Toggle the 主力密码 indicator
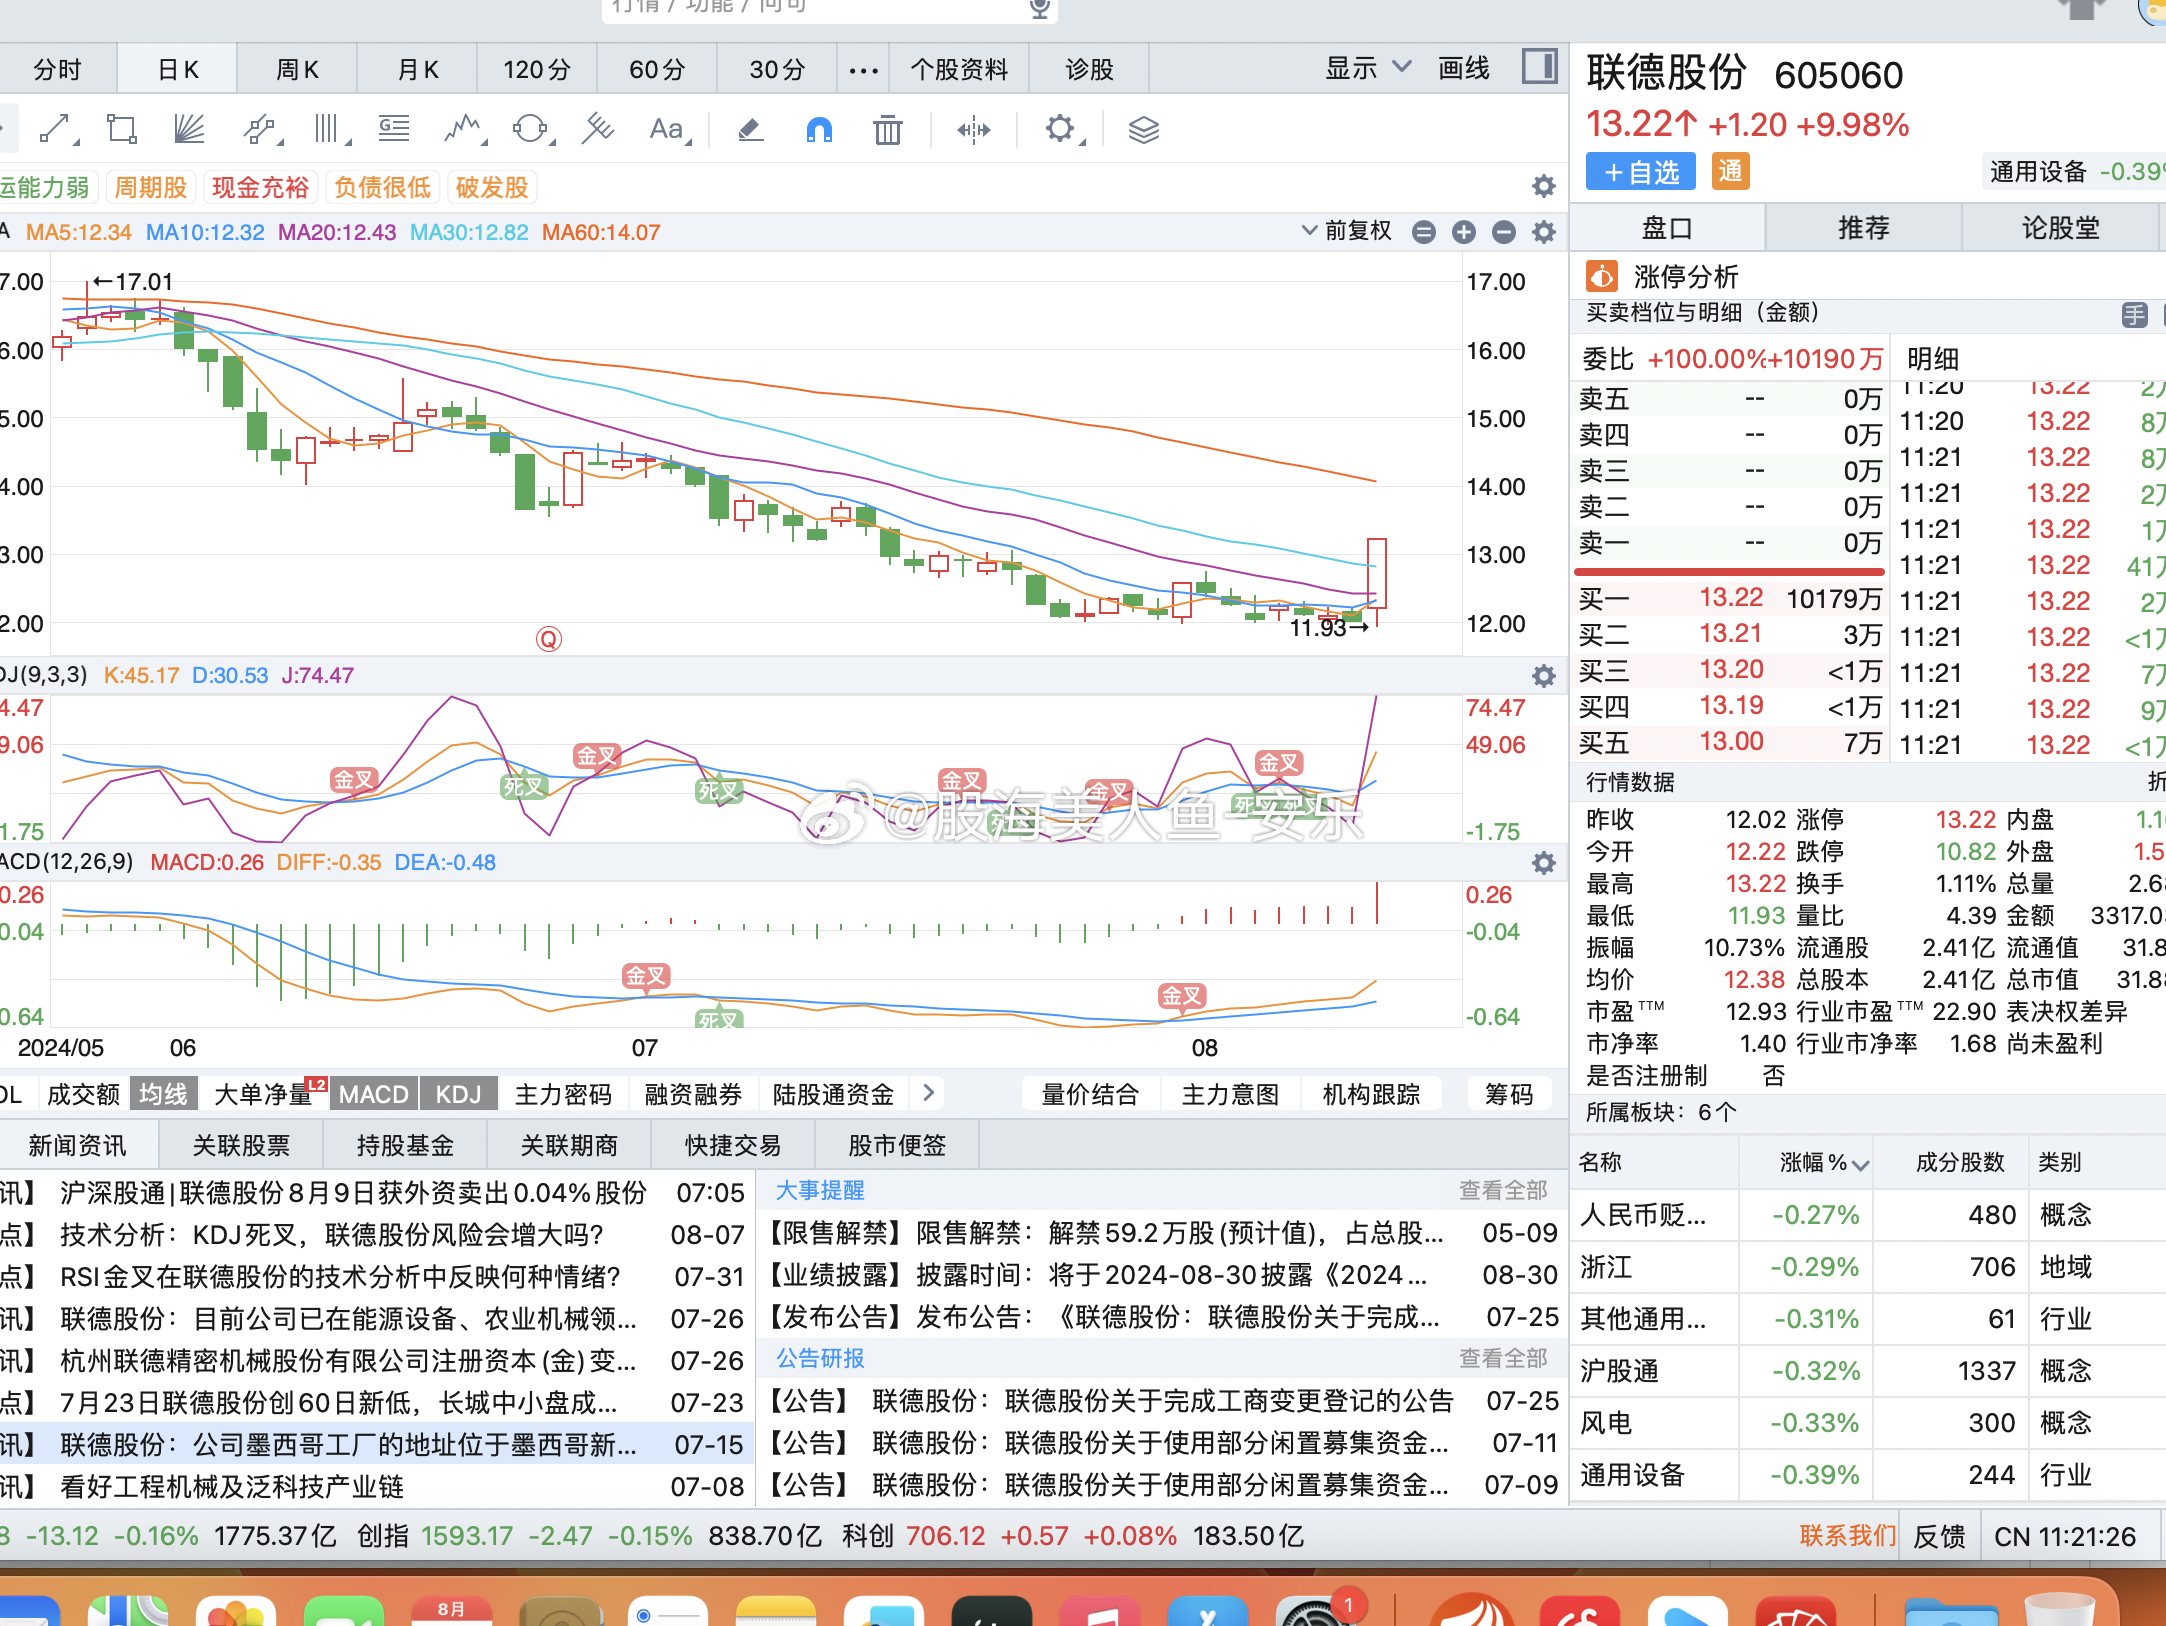This screenshot has height=1626, width=2166. [563, 1094]
